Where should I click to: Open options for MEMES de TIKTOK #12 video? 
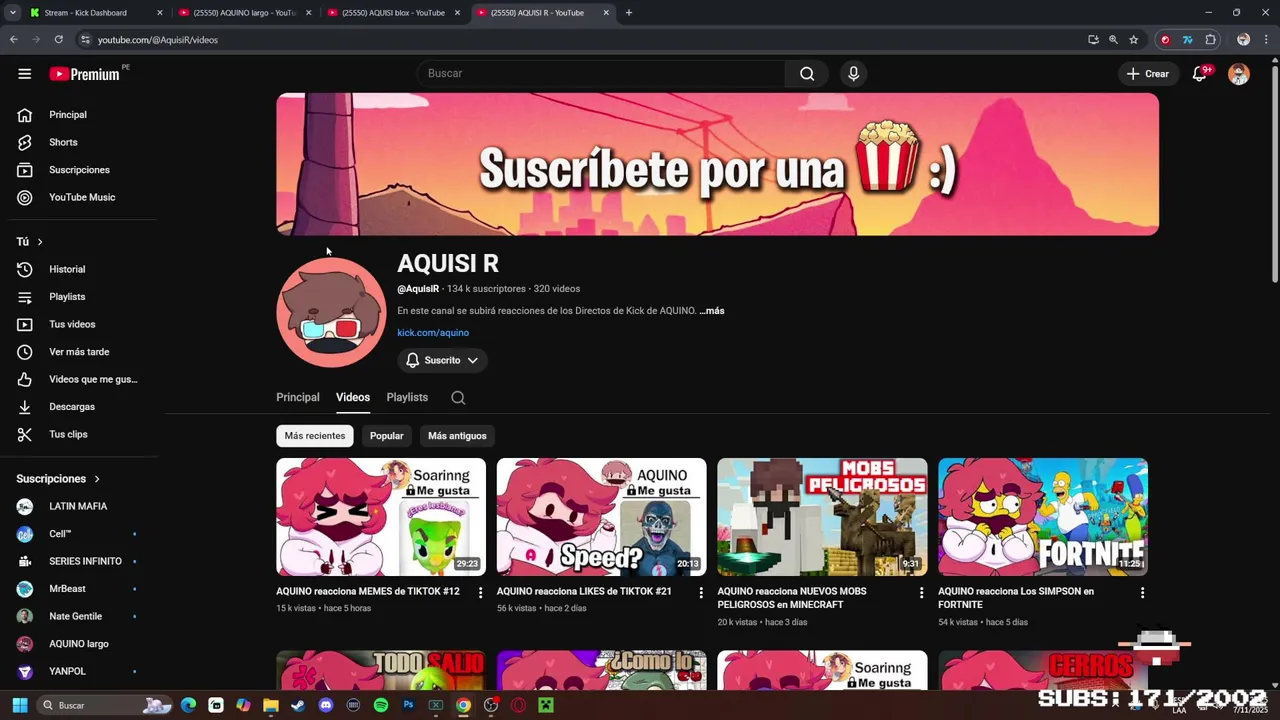pos(480,593)
